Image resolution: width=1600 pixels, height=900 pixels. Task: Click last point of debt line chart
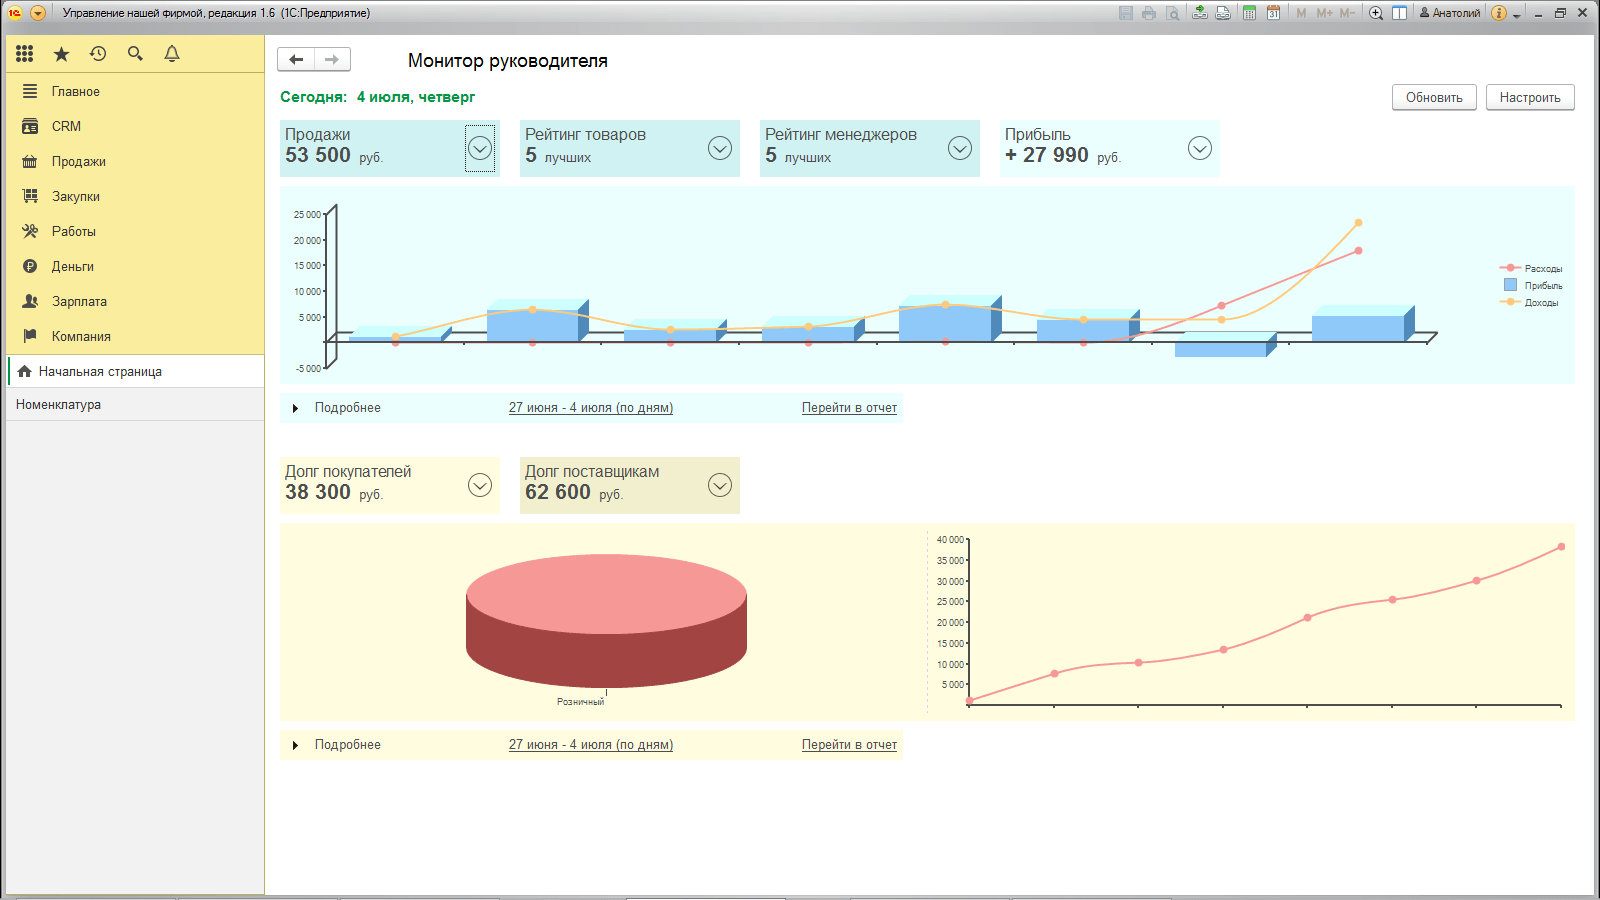point(1561,547)
